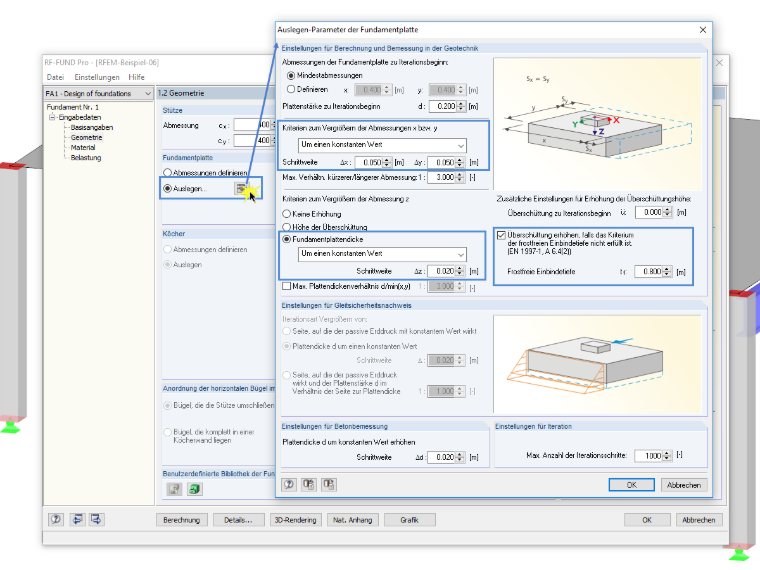This screenshot has width=760, height=570.
Task: Select Auslegen radio under Fundamentplatte
Action: click(x=167, y=189)
